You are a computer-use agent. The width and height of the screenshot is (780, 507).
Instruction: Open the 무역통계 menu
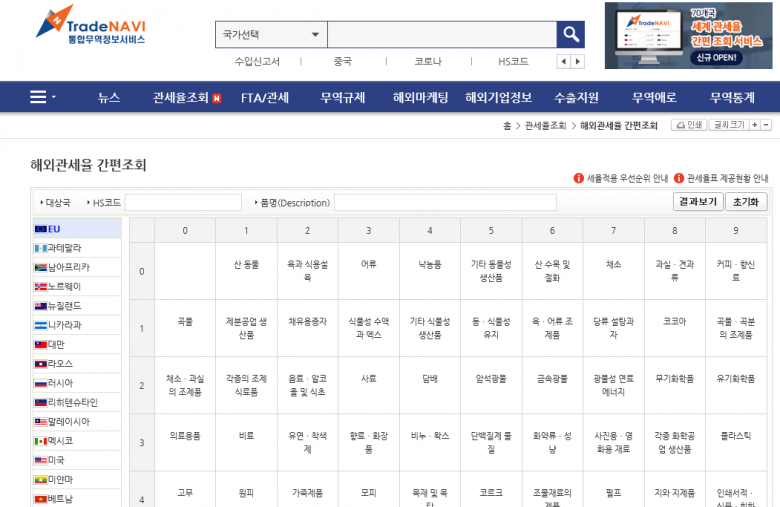pyautogui.click(x=732, y=98)
